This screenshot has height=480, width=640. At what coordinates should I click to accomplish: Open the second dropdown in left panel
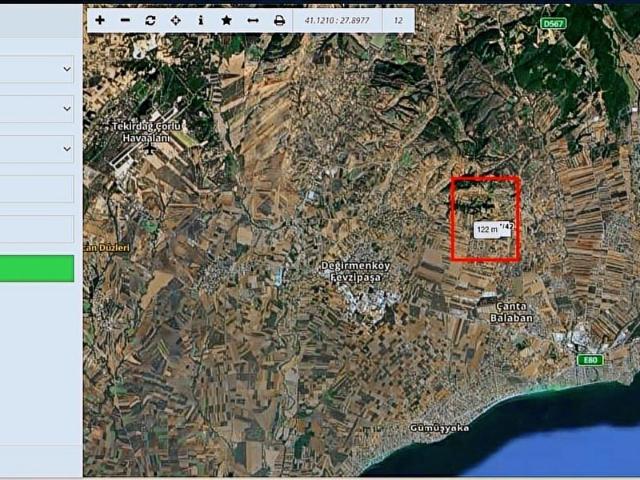click(x=37, y=109)
